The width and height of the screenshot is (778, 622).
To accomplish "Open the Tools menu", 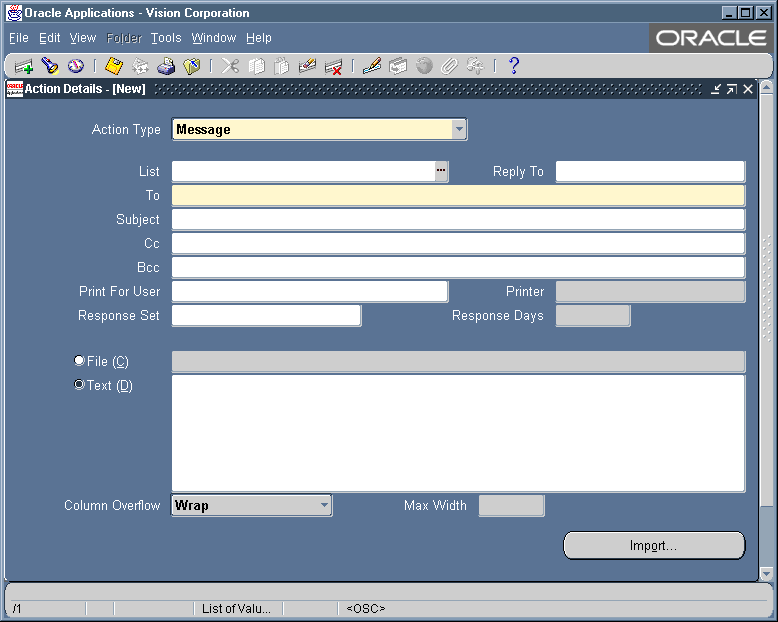I will coord(166,38).
